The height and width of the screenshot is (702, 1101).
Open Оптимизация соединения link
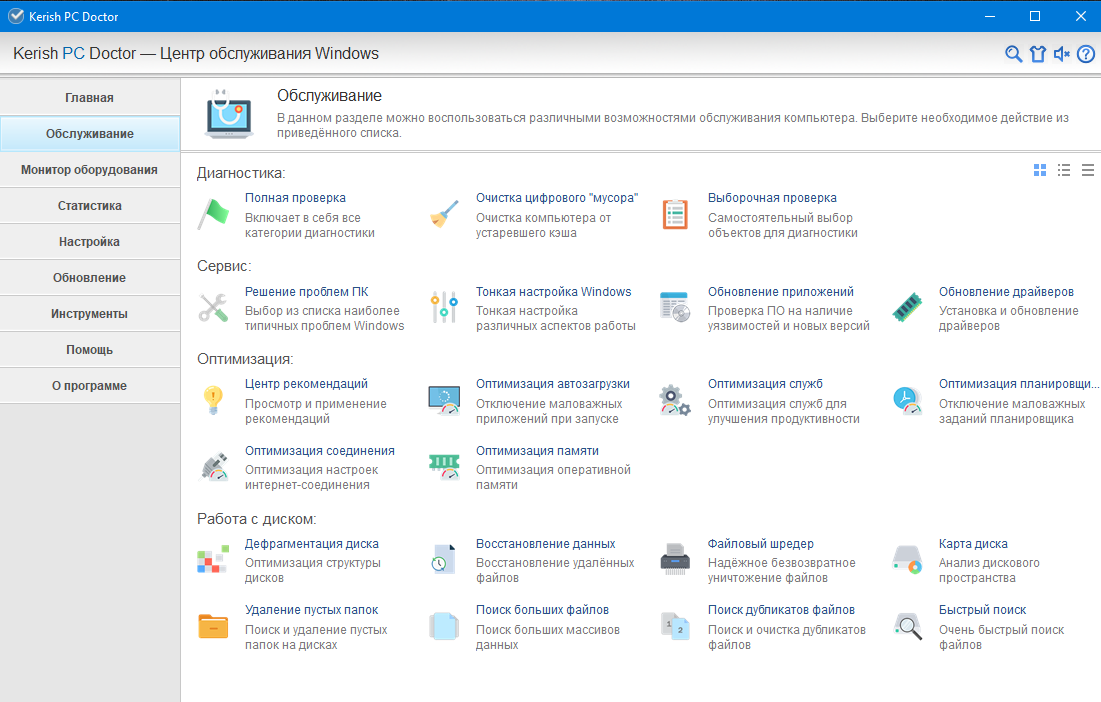pos(319,451)
